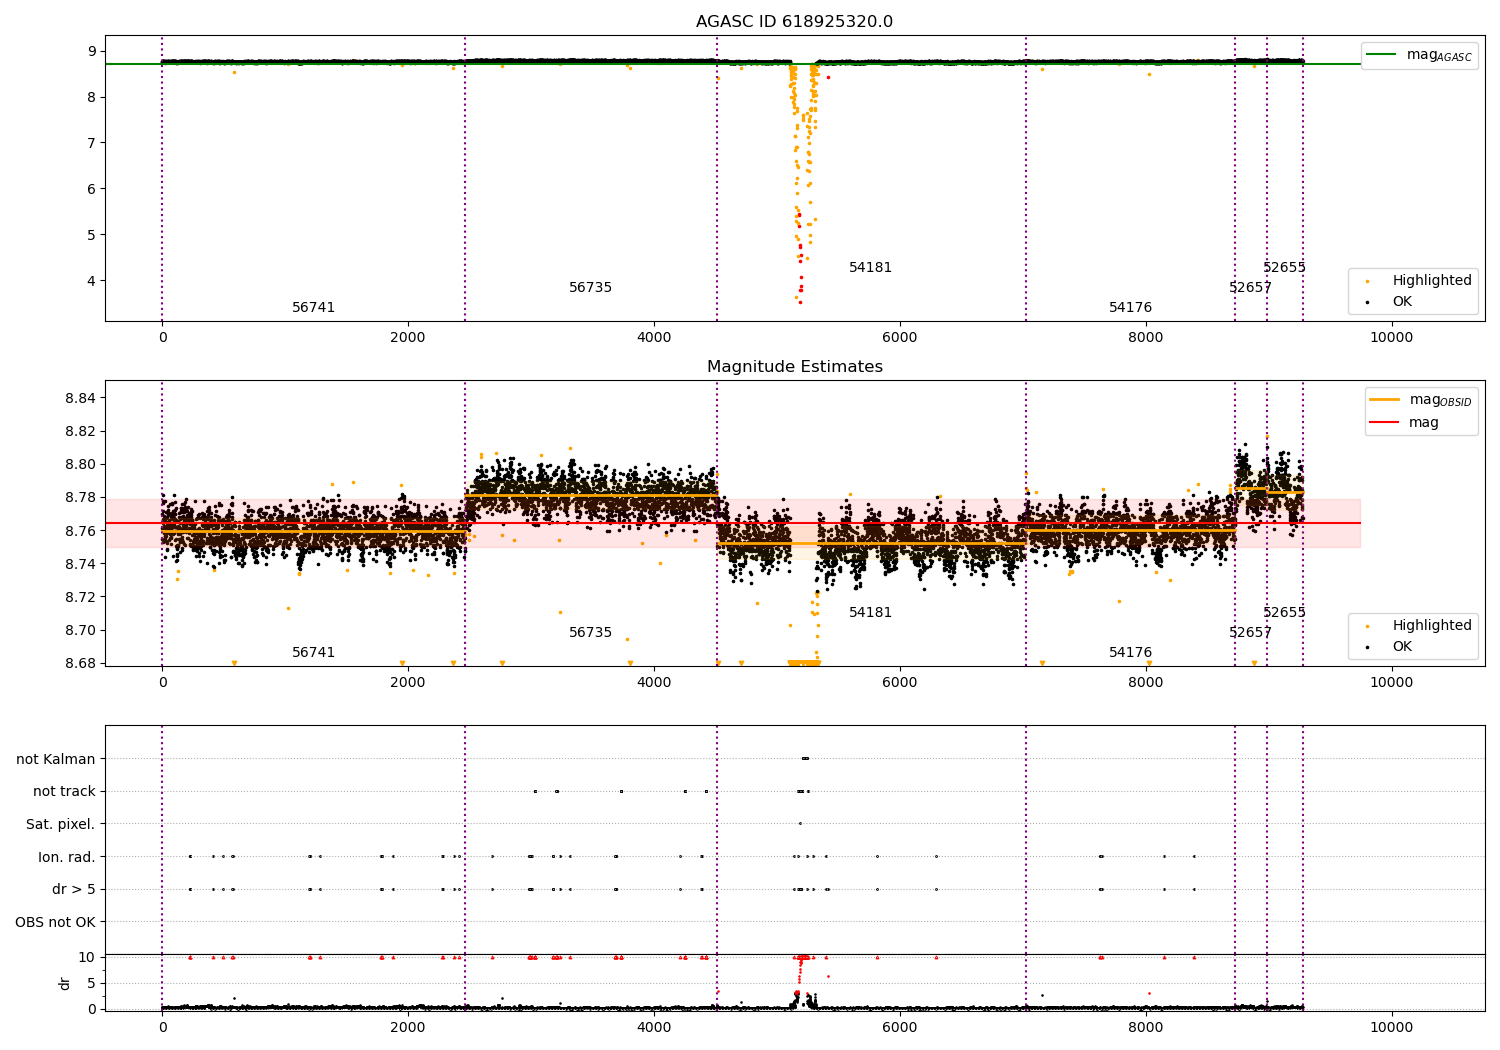Viewport: 1500px width, 1050px height.
Task: Click OBSID label 54181 in the top plot
Action: tap(870, 268)
